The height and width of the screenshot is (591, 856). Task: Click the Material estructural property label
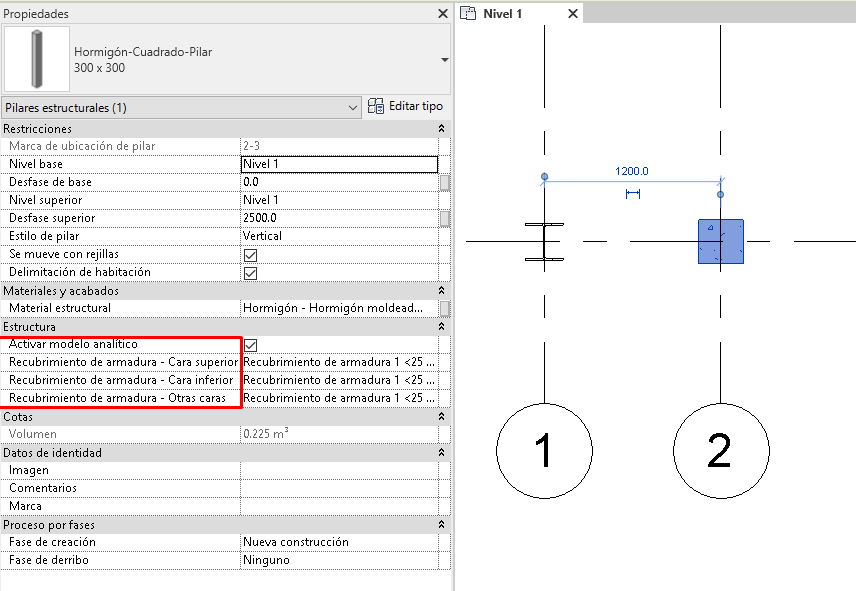(x=60, y=308)
